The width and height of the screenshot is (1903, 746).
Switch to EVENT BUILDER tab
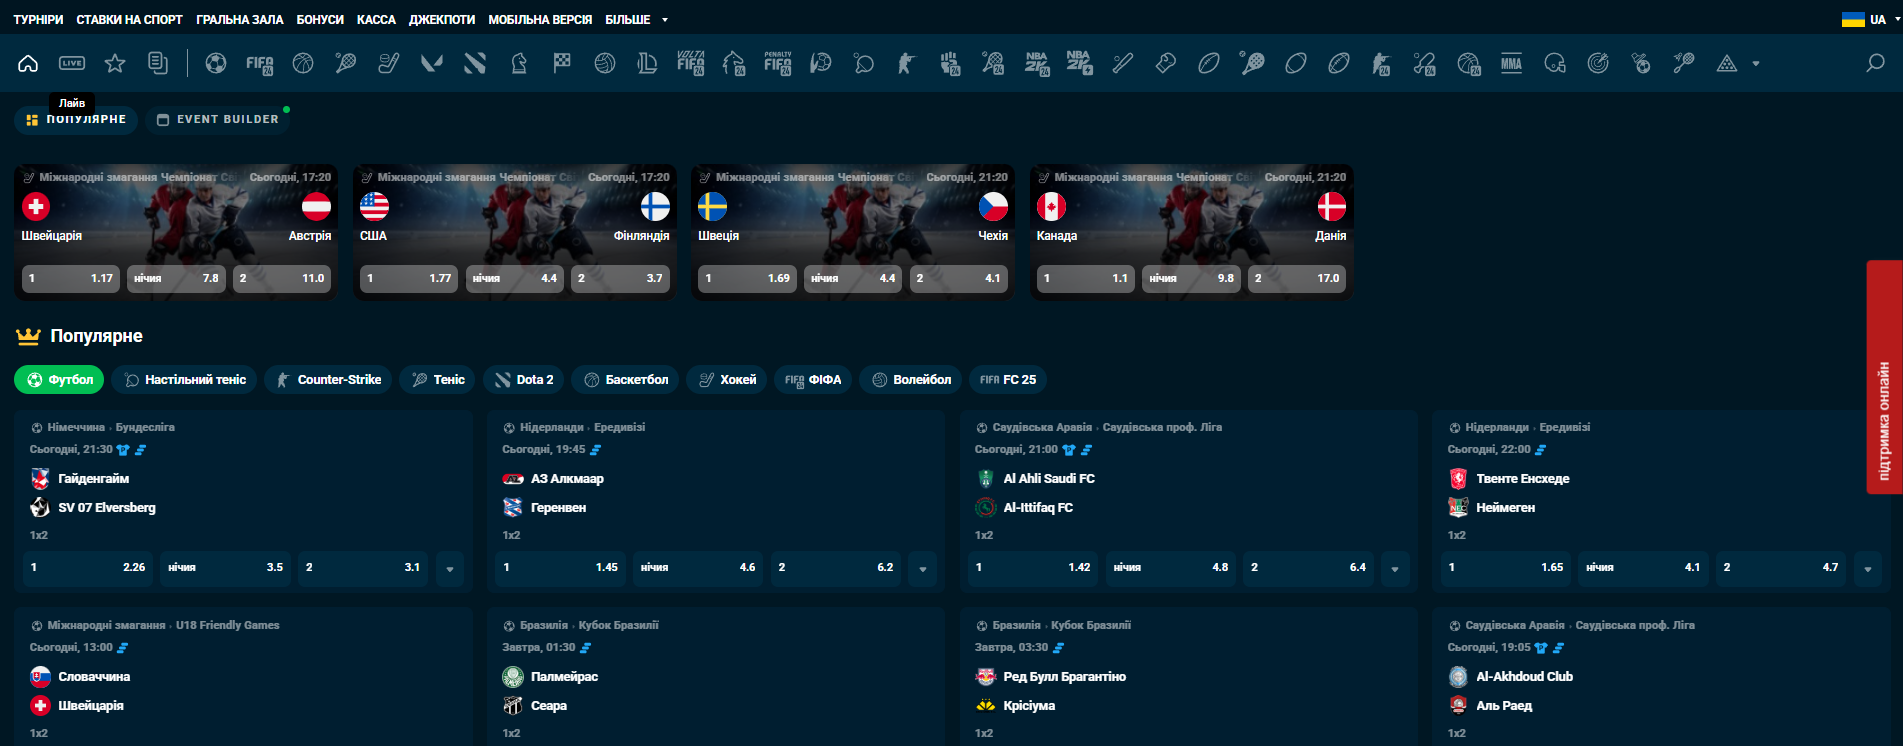(218, 119)
